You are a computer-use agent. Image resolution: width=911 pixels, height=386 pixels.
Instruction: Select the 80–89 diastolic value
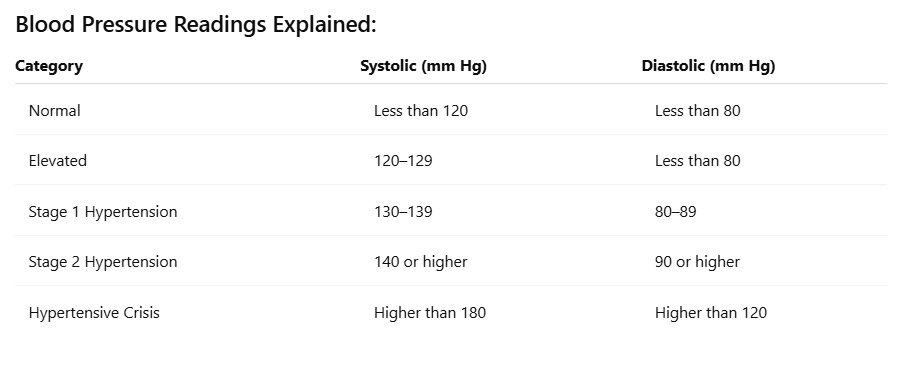click(676, 212)
